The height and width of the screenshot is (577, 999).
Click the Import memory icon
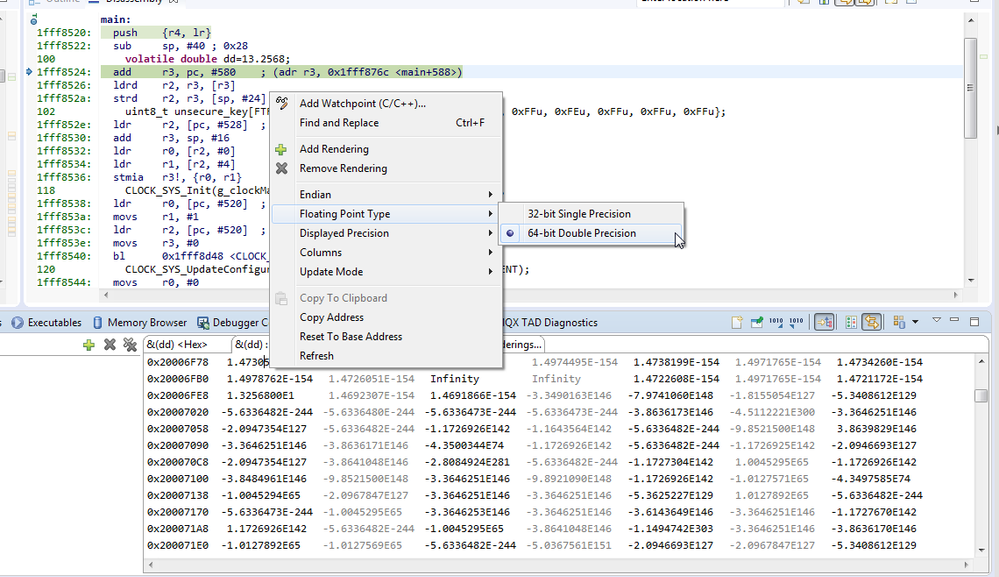coord(777,322)
